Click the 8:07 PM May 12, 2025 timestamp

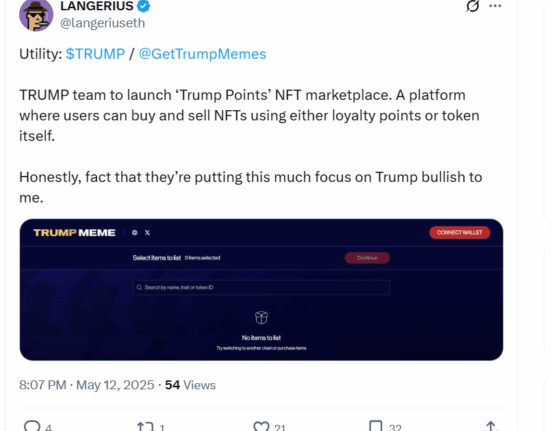point(86,385)
